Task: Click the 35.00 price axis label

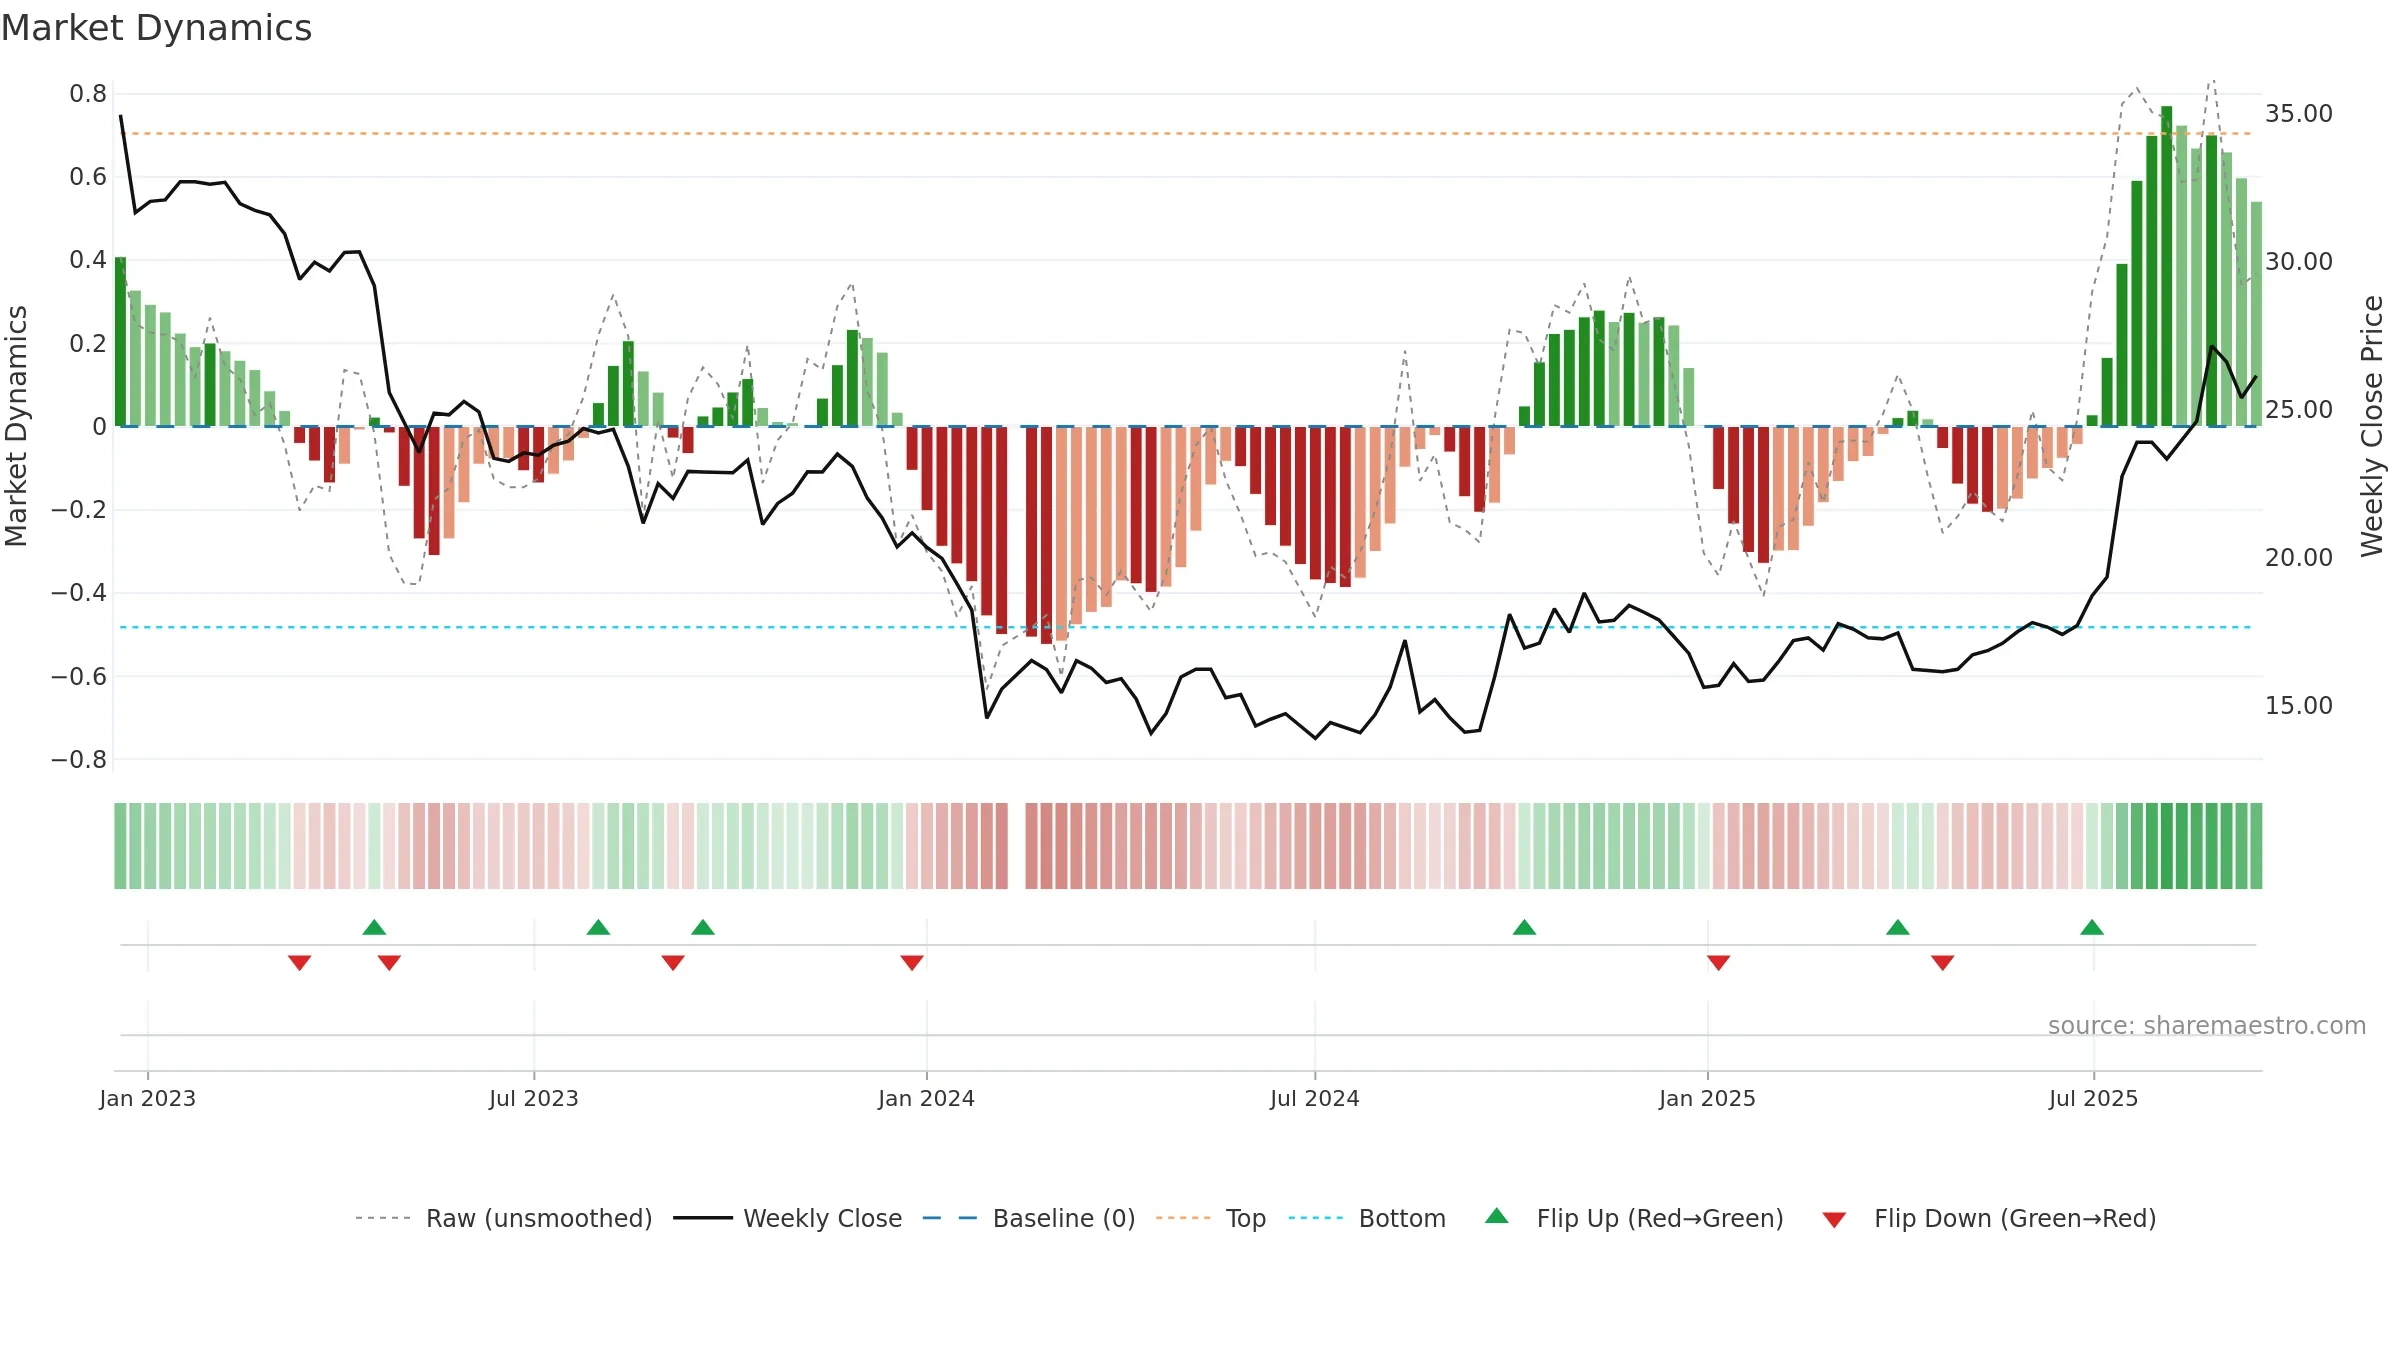Action: [x=2299, y=114]
